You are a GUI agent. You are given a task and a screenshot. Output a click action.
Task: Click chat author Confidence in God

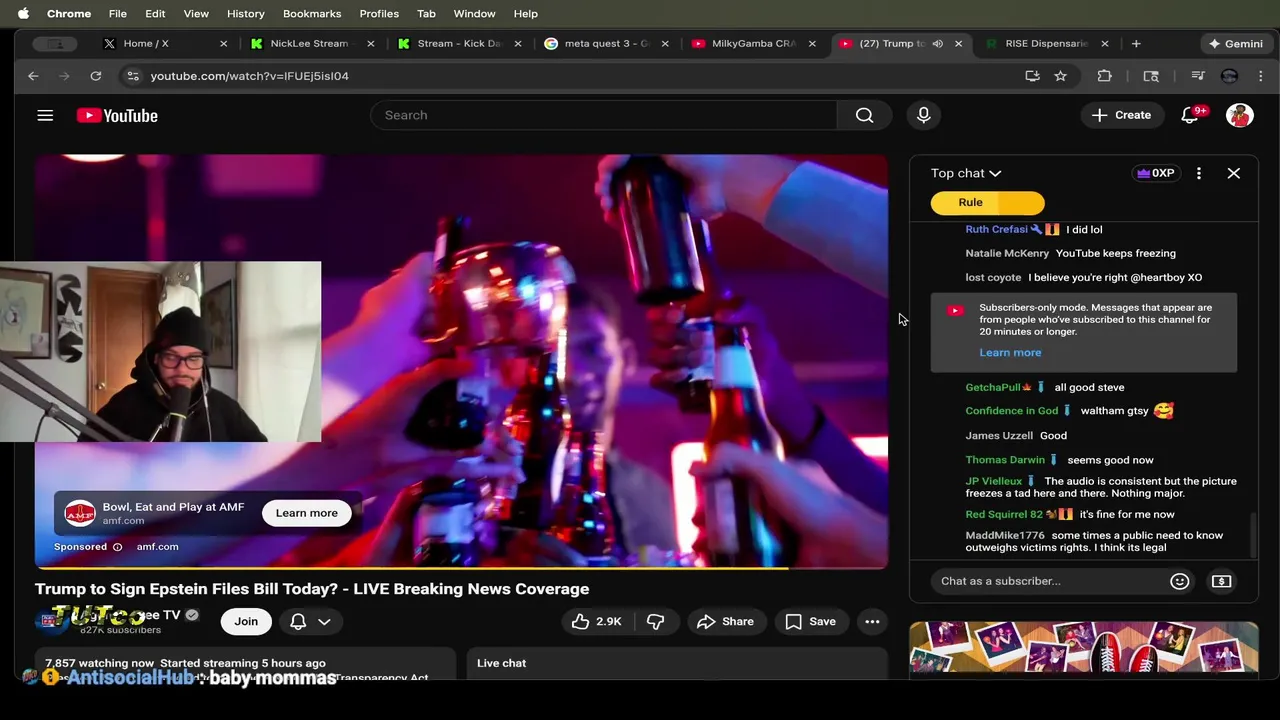click(1011, 411)
